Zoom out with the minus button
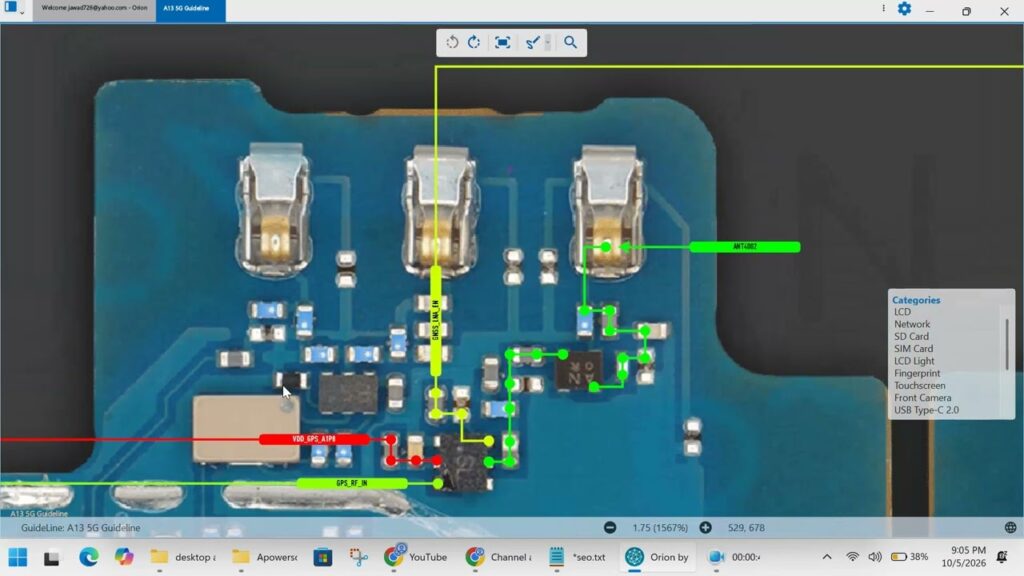1024x576 pixels. tap(610, 528)
